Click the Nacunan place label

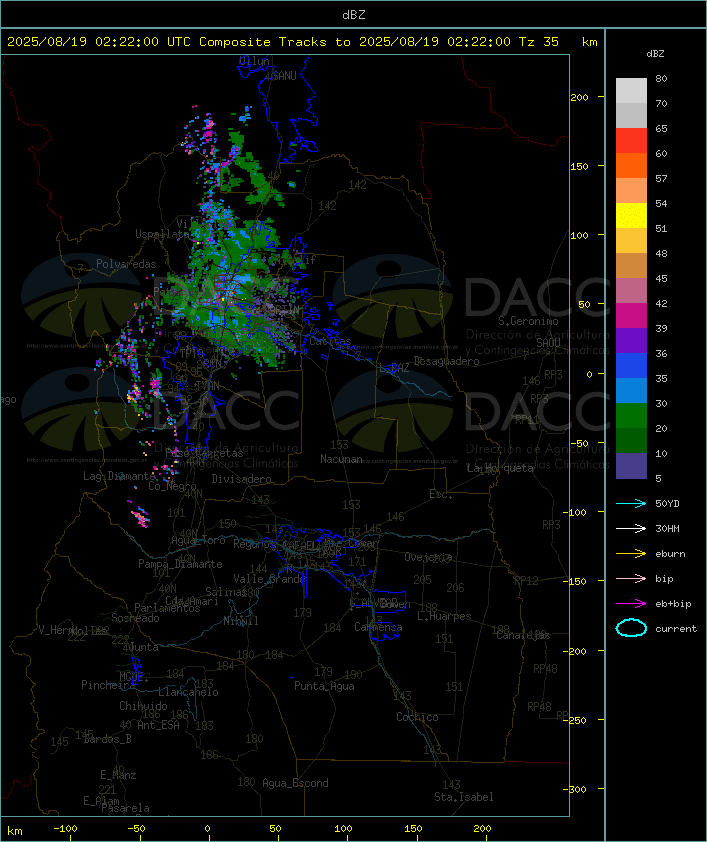[x=341, y=459]
